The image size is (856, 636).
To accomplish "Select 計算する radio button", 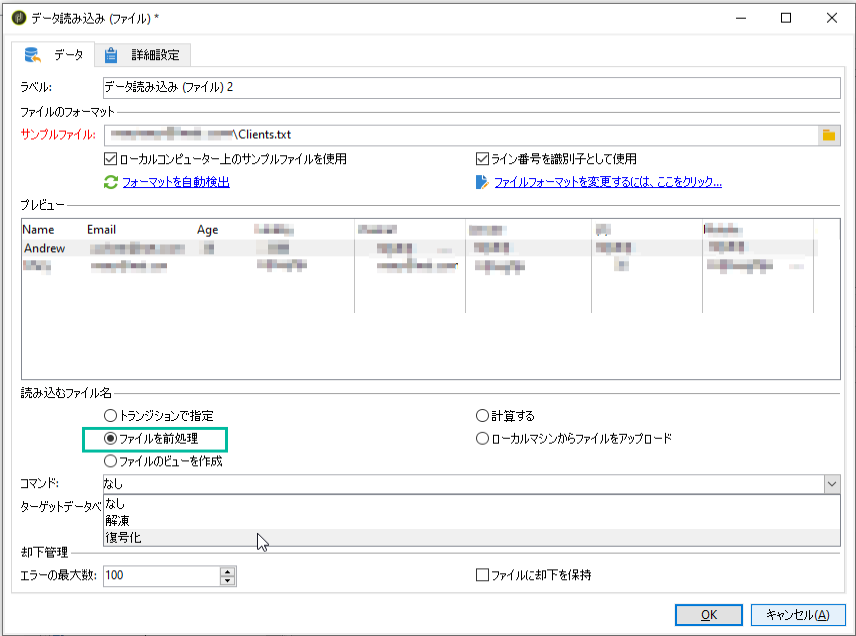I will click(482, 416).
